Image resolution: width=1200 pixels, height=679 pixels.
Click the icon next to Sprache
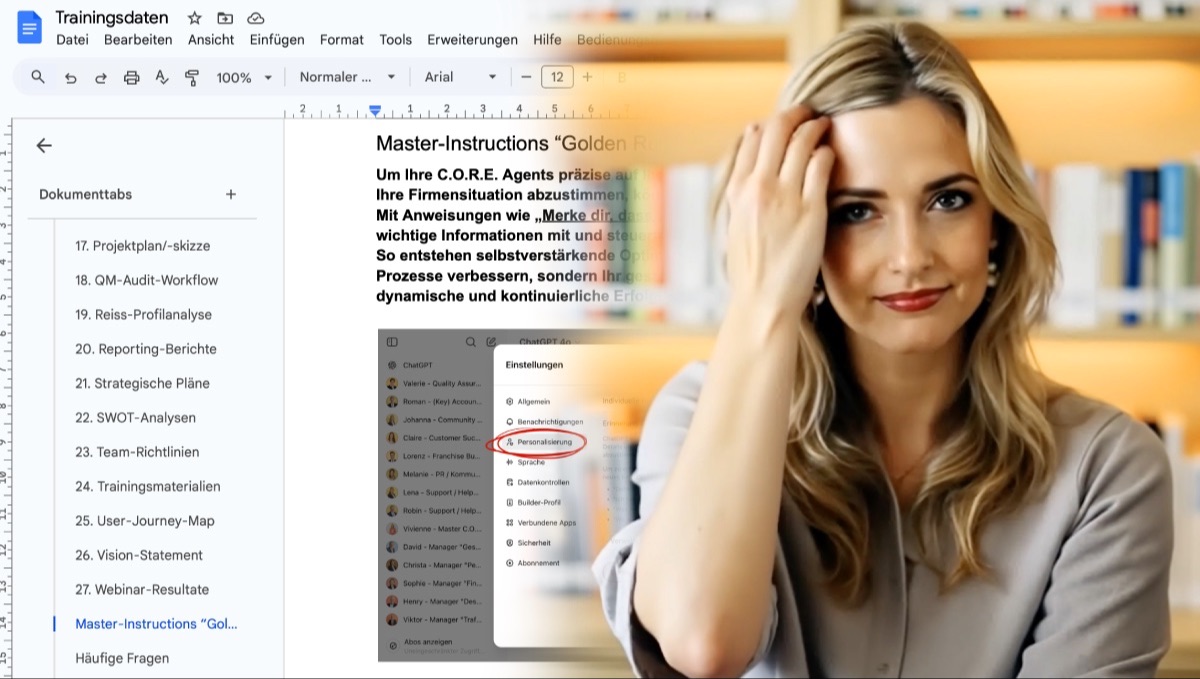pyautogui.click(x=510, y=462)
